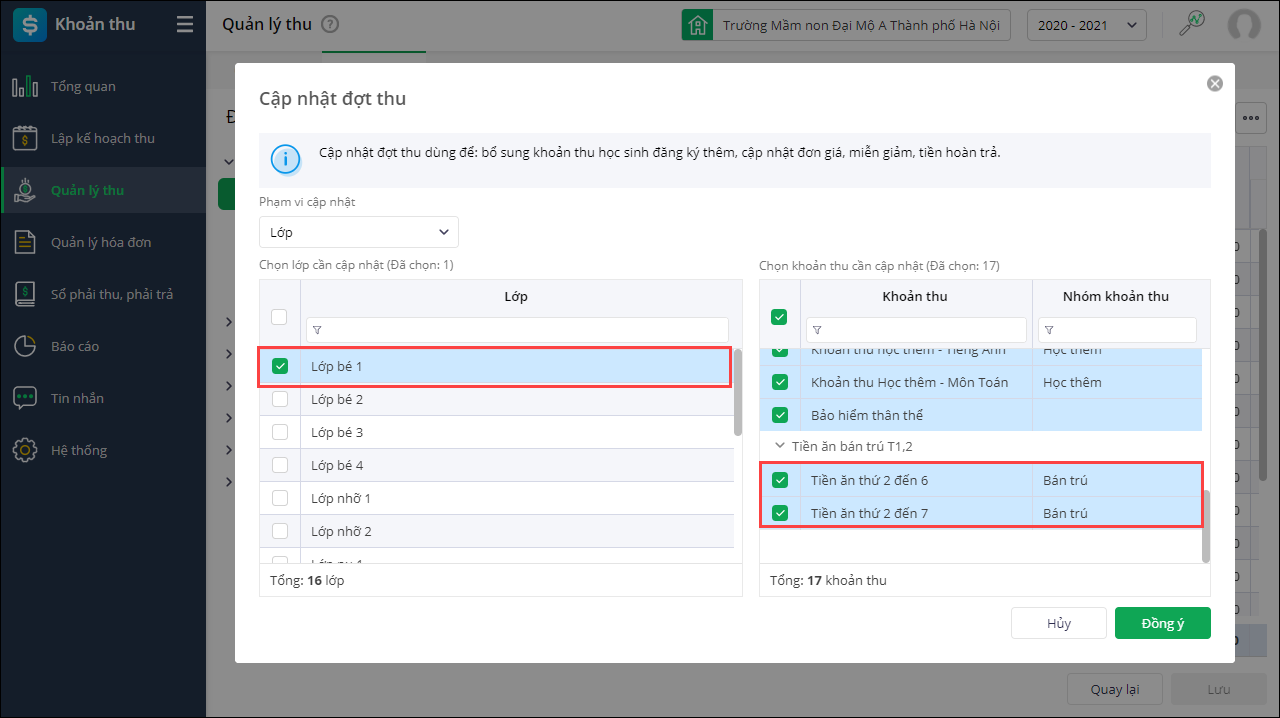Select the Lớp nhỡ 2 row text

click(x=341, y=532)
